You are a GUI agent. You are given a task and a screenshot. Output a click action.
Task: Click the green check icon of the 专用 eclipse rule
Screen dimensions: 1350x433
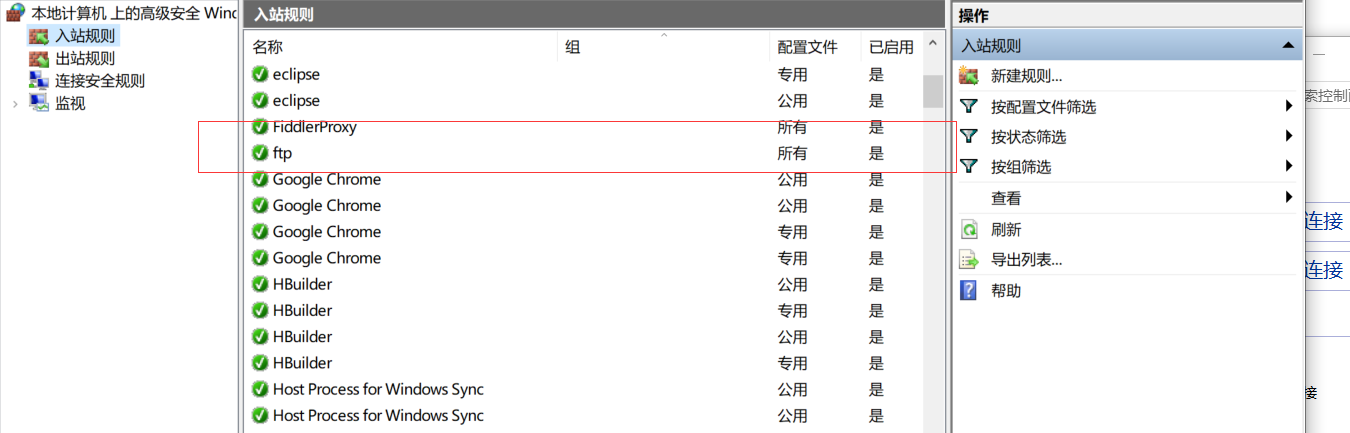tap(260, 74)
